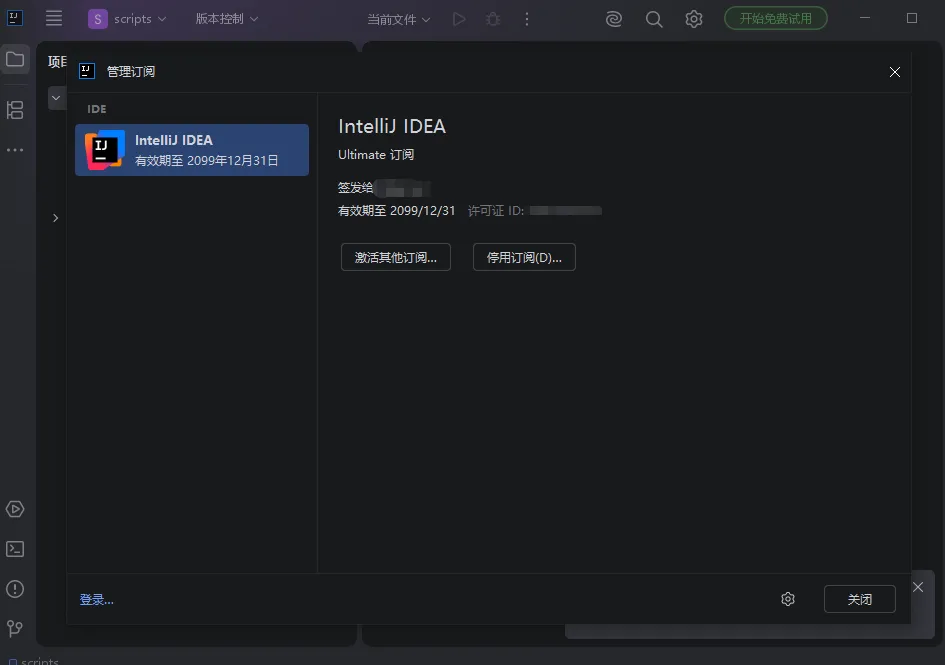Click the 激活其他订阅... button
Viewport: 945px width, 665px height.
pos(395,257)
